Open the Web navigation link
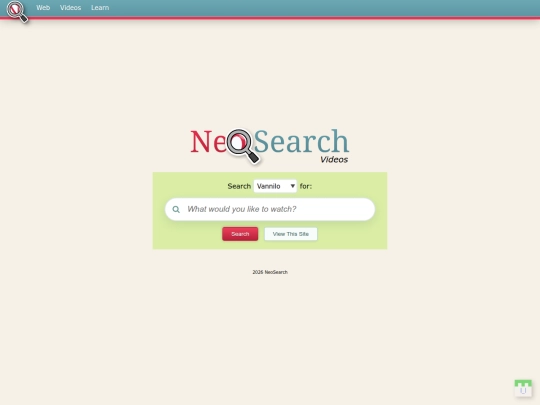This screenshot has width=540, height=405. coord(43,8)
